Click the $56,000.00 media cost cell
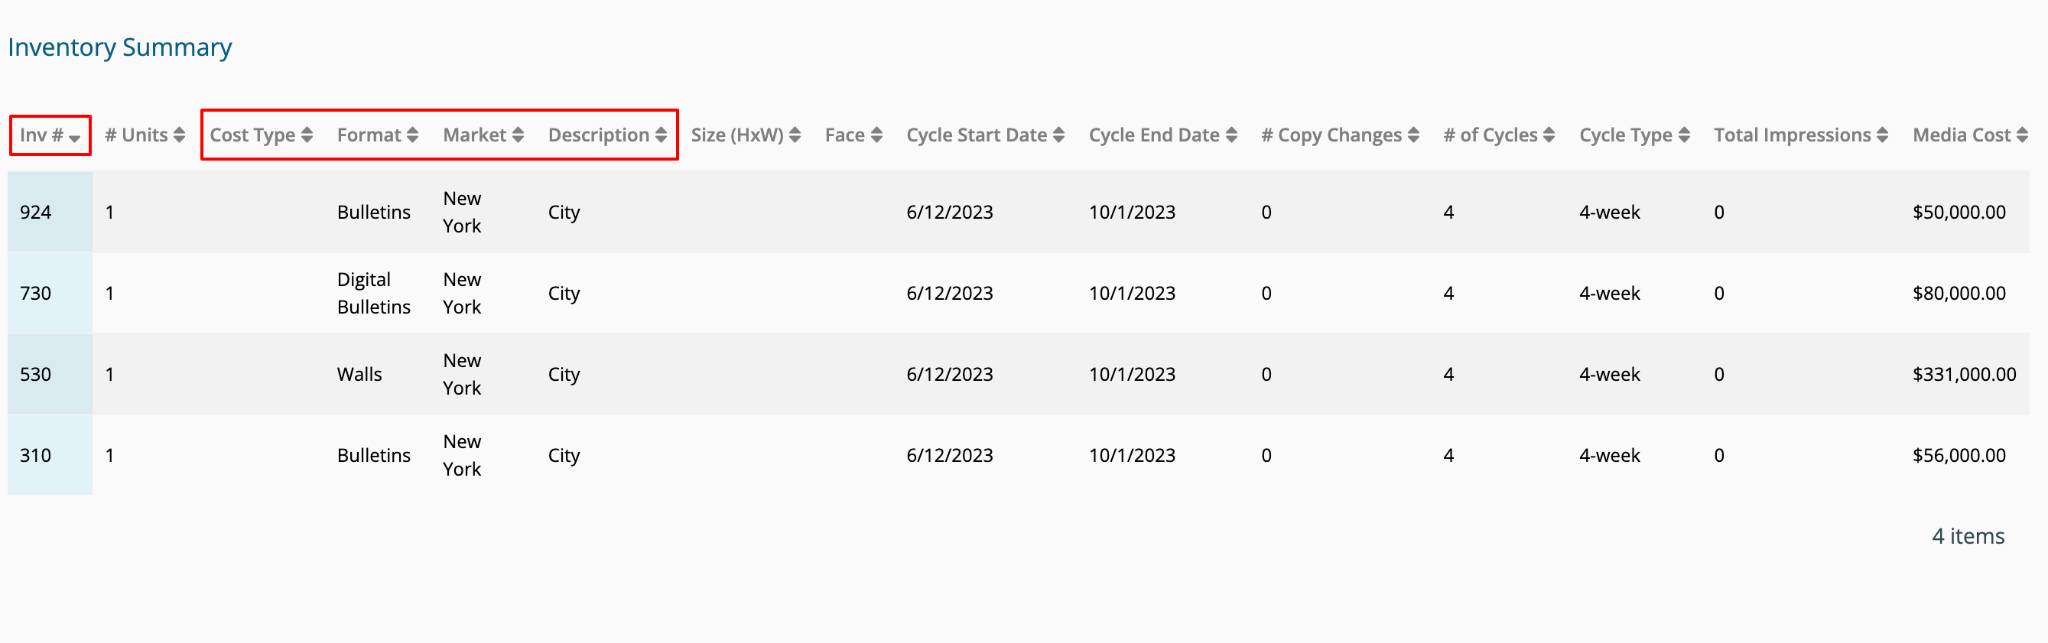The image size is (2048, 643). 1959,455
